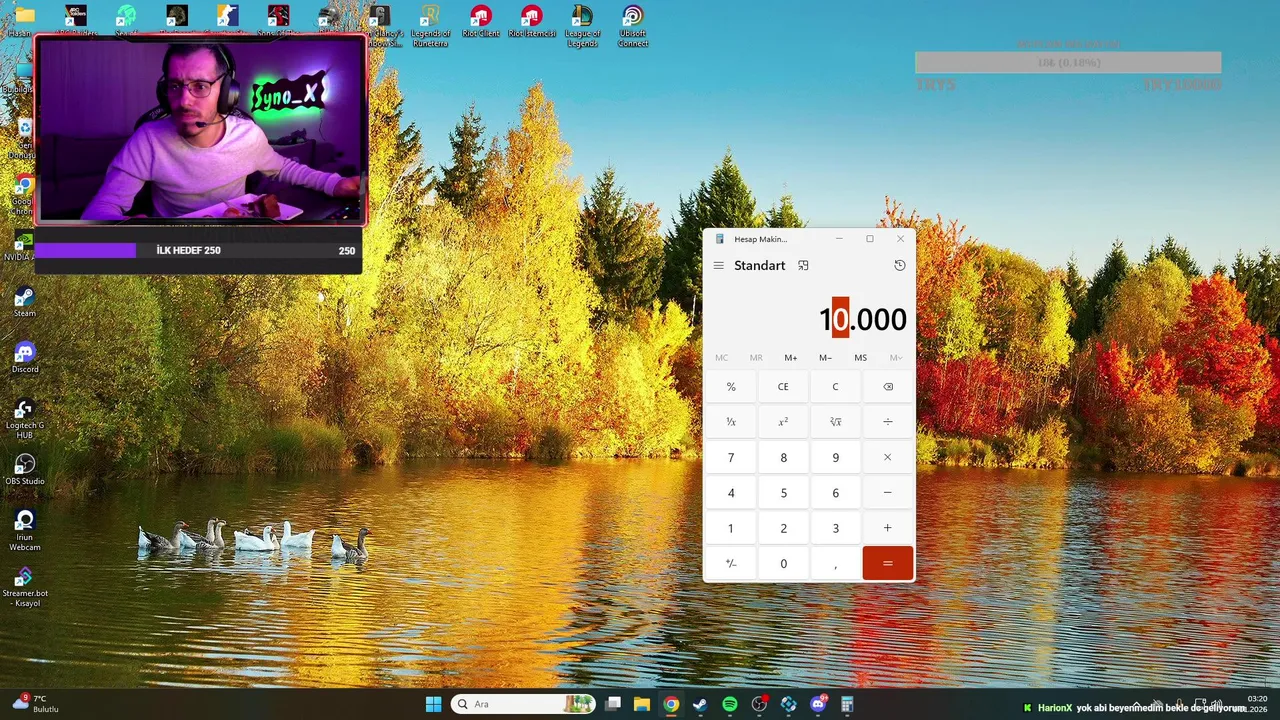
Task: Click digit 7 on Calculator keypad
Action: [x=731, y=457]
